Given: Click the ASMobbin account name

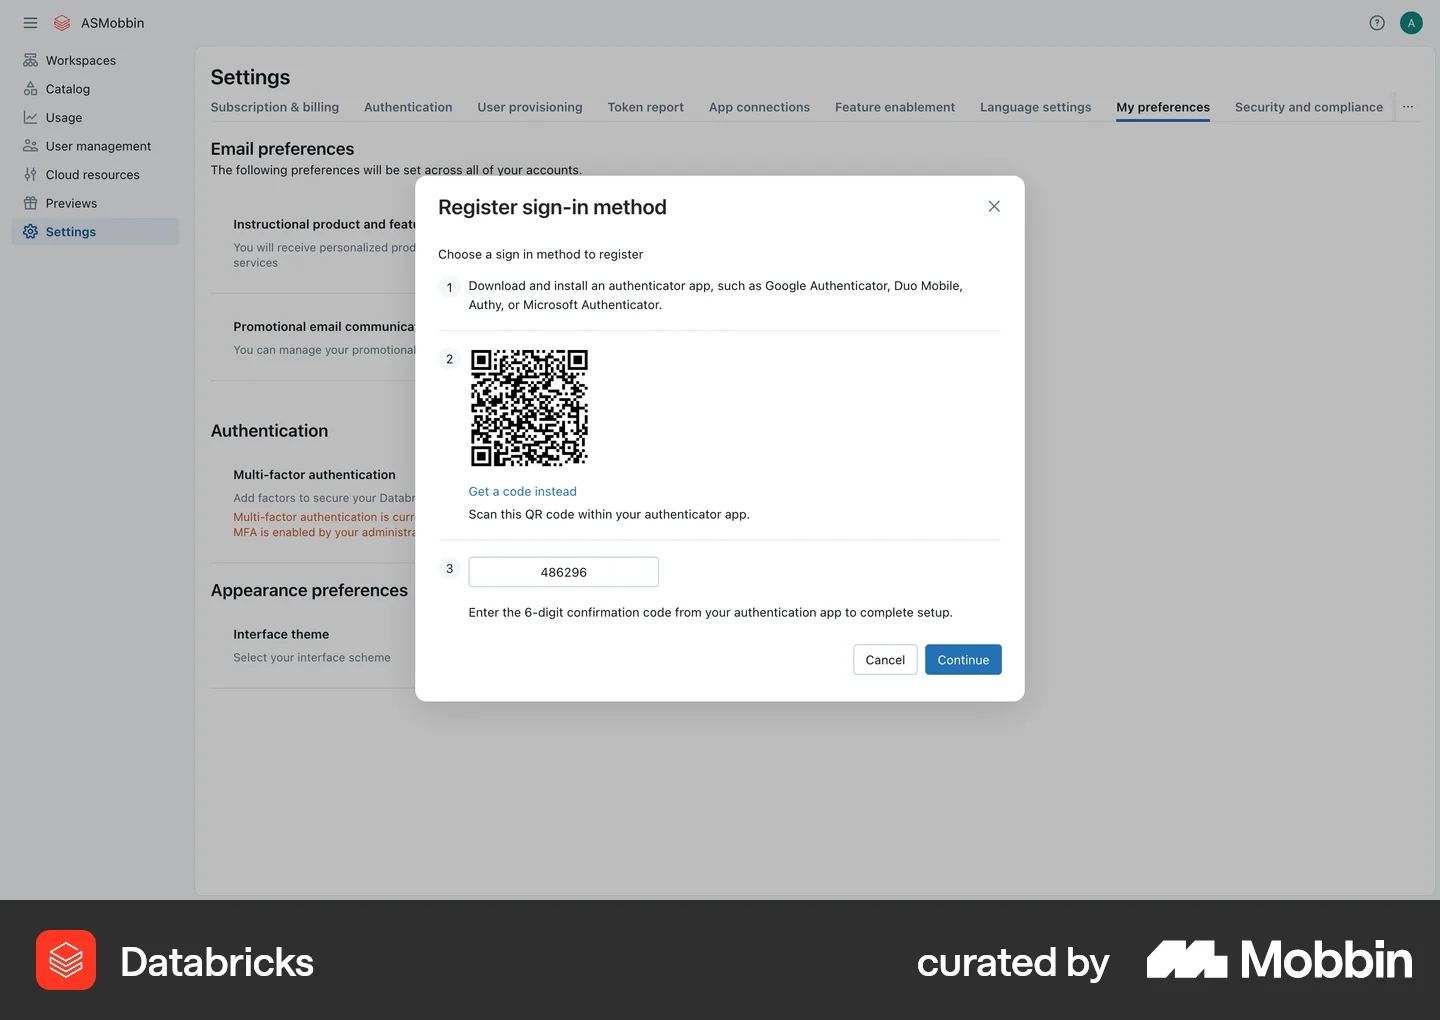Looking at the screenshot, I should 113,23.
